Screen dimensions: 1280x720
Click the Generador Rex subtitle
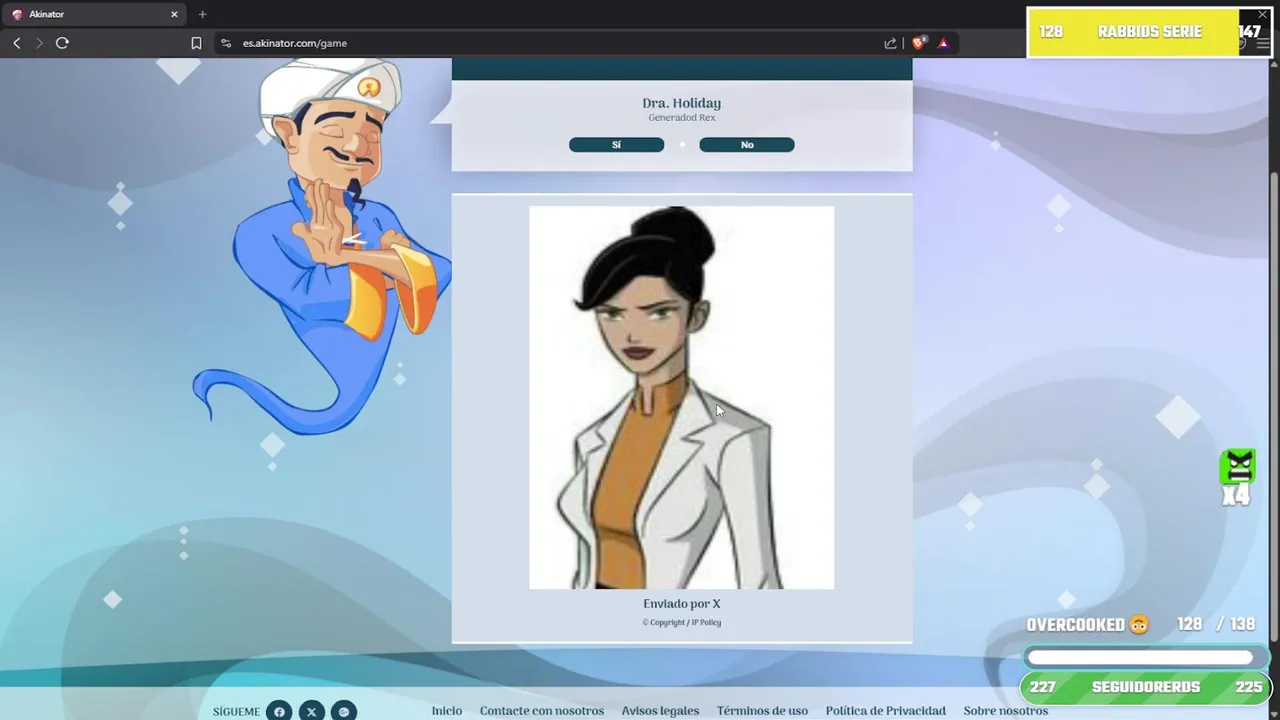click(681, 118)
